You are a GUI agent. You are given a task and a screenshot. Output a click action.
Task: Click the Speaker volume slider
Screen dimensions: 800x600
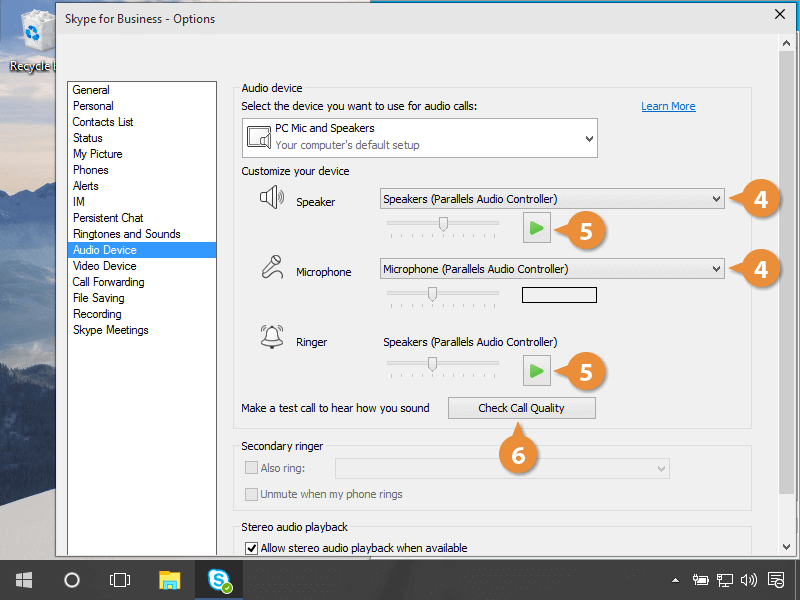(x=443, y=224)
